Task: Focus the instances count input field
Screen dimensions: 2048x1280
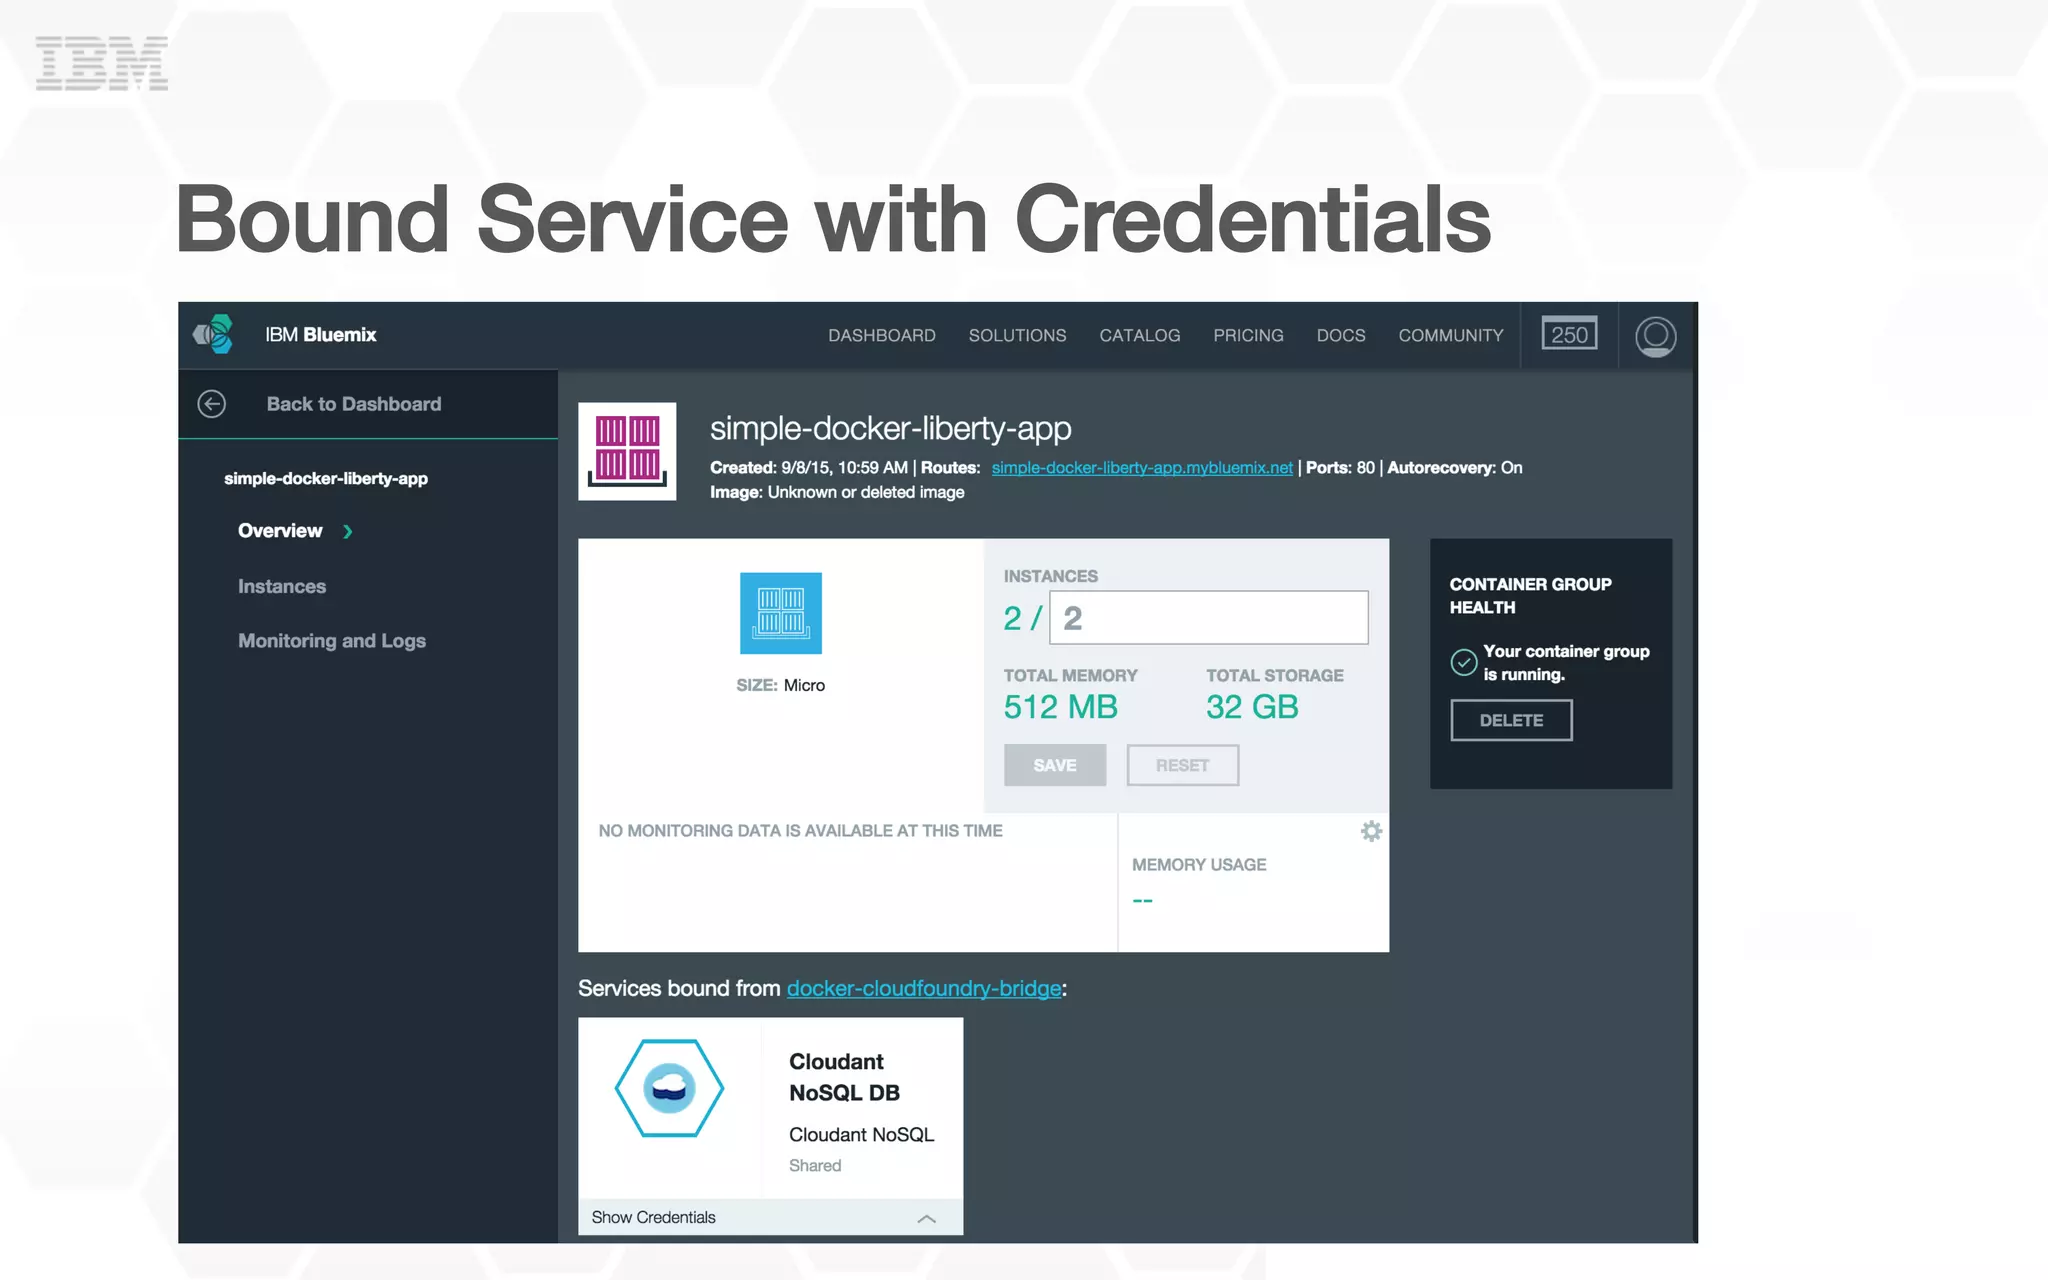Action: click(1209, 618)
